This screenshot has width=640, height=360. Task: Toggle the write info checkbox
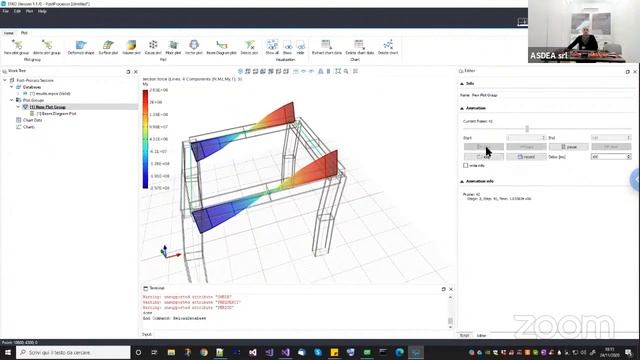[x=466, y=165]
